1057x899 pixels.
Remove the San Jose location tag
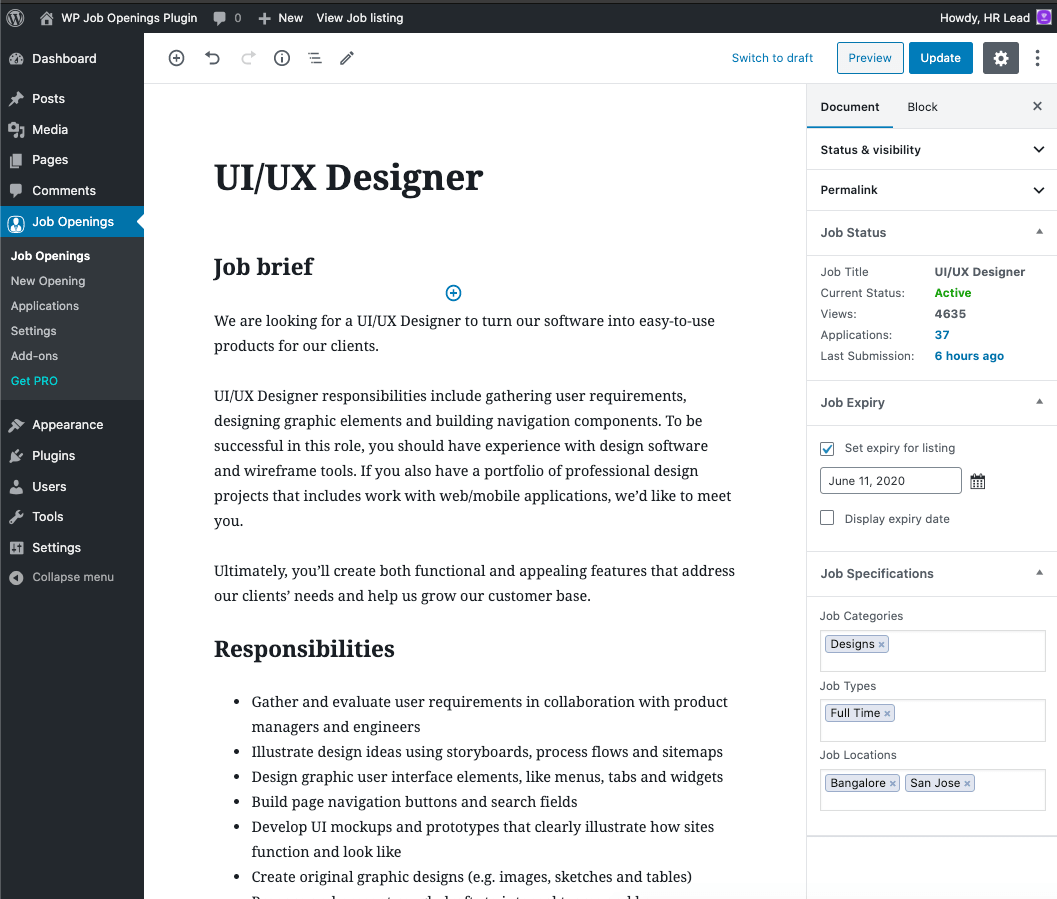click(x=967, y=784)
